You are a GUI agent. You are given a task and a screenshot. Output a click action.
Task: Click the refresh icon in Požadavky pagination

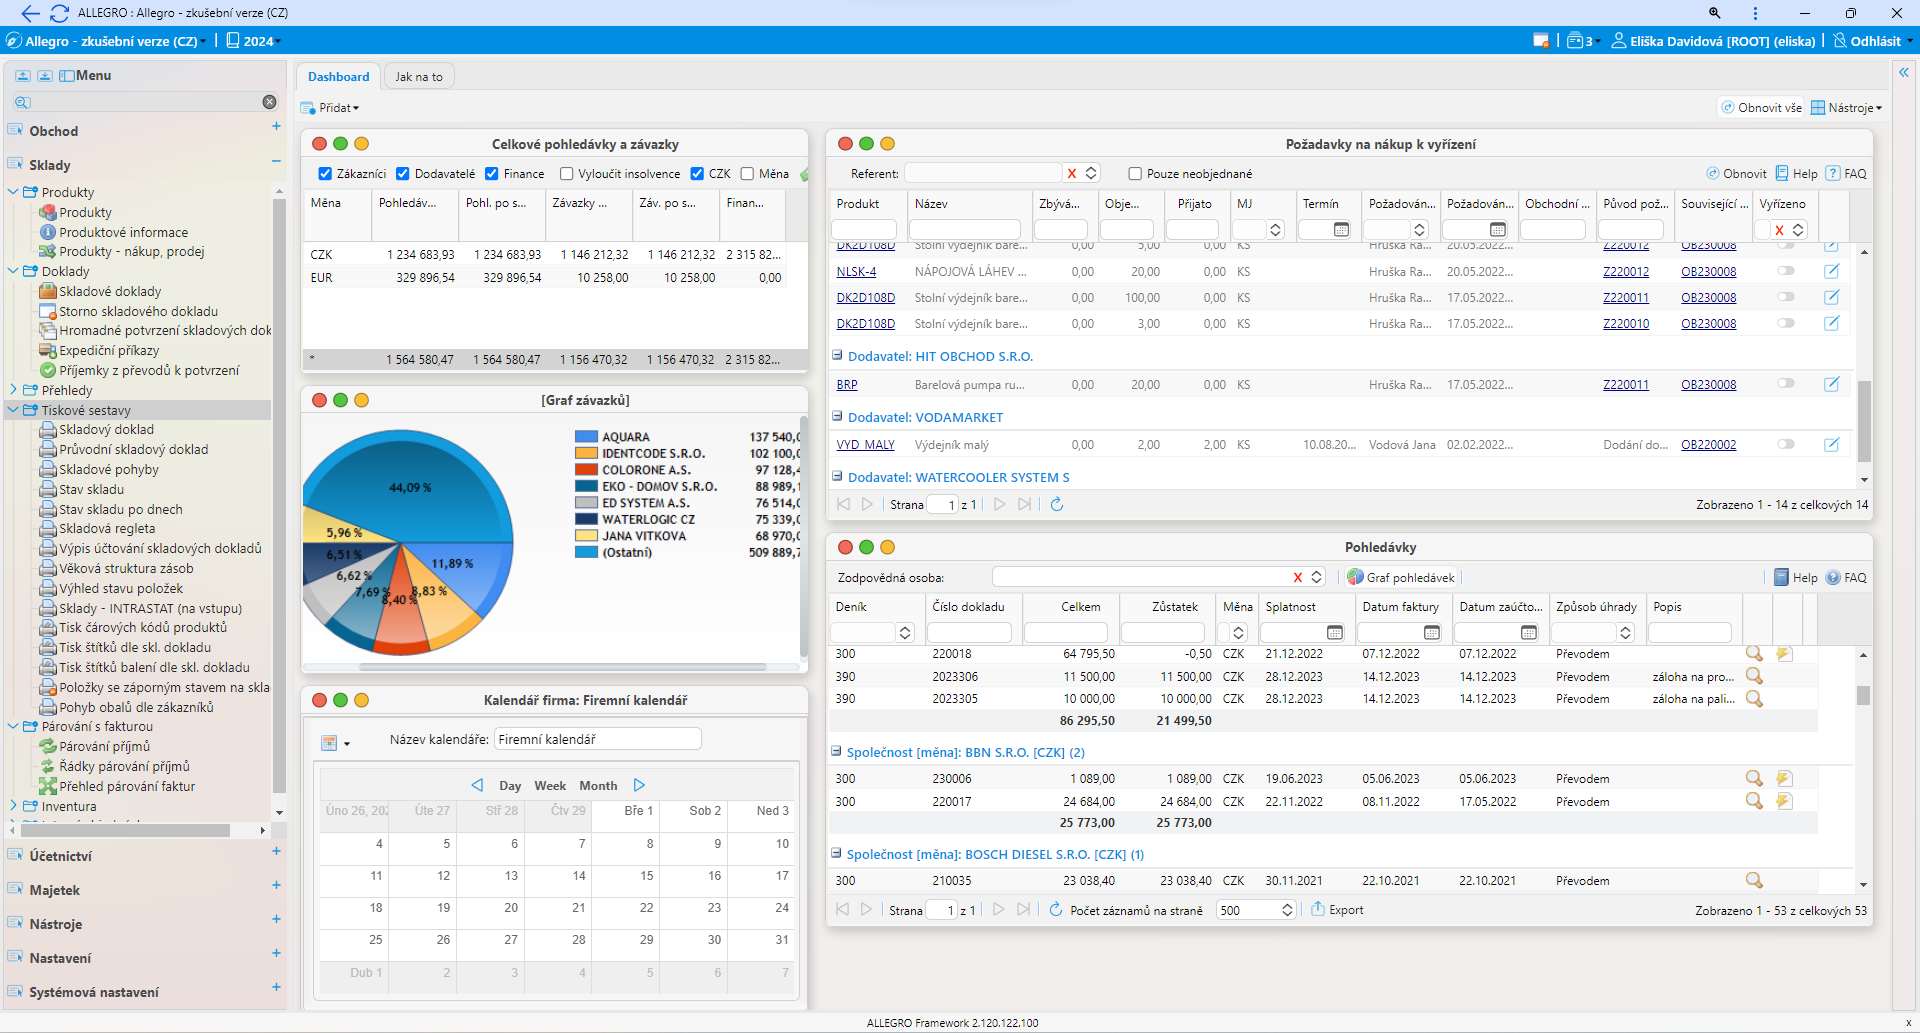tap(1056, 505)
